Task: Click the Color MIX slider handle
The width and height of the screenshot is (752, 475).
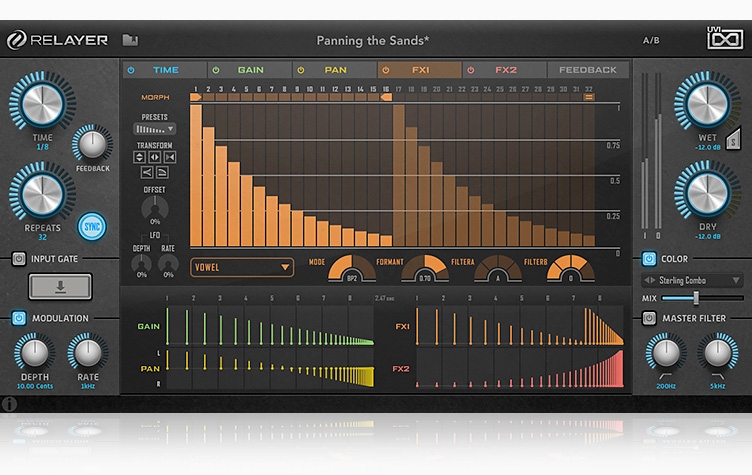Action: point(695,298)
